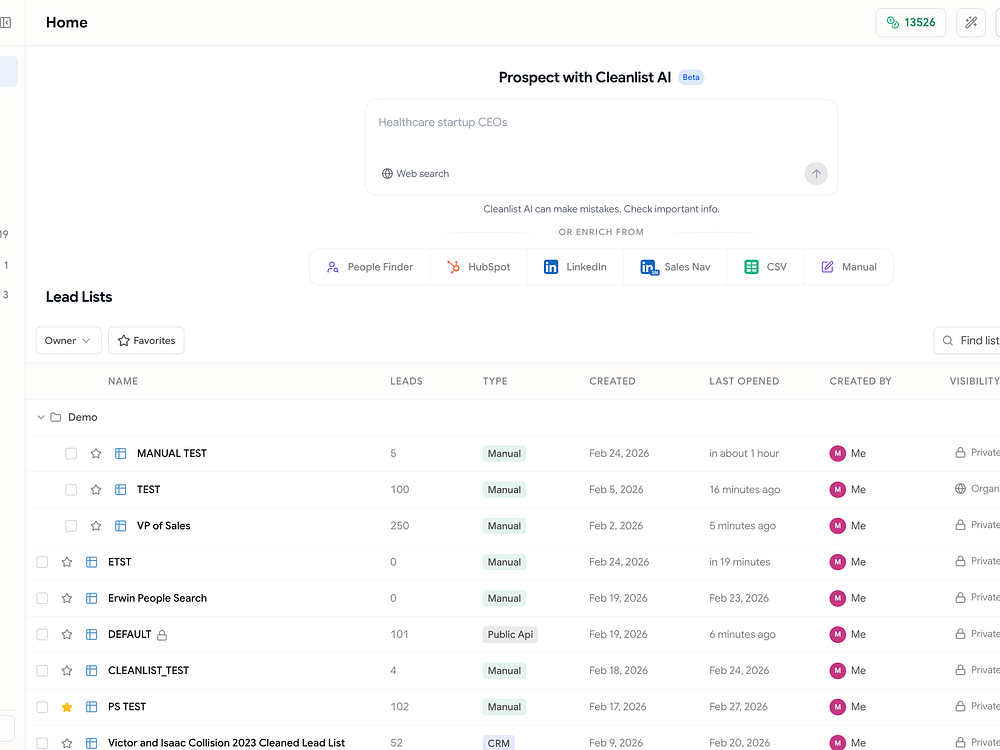The width and height of the screenshot is (1000, 750).
Task: Open the 13526 credits button
Action: point(910,22)
